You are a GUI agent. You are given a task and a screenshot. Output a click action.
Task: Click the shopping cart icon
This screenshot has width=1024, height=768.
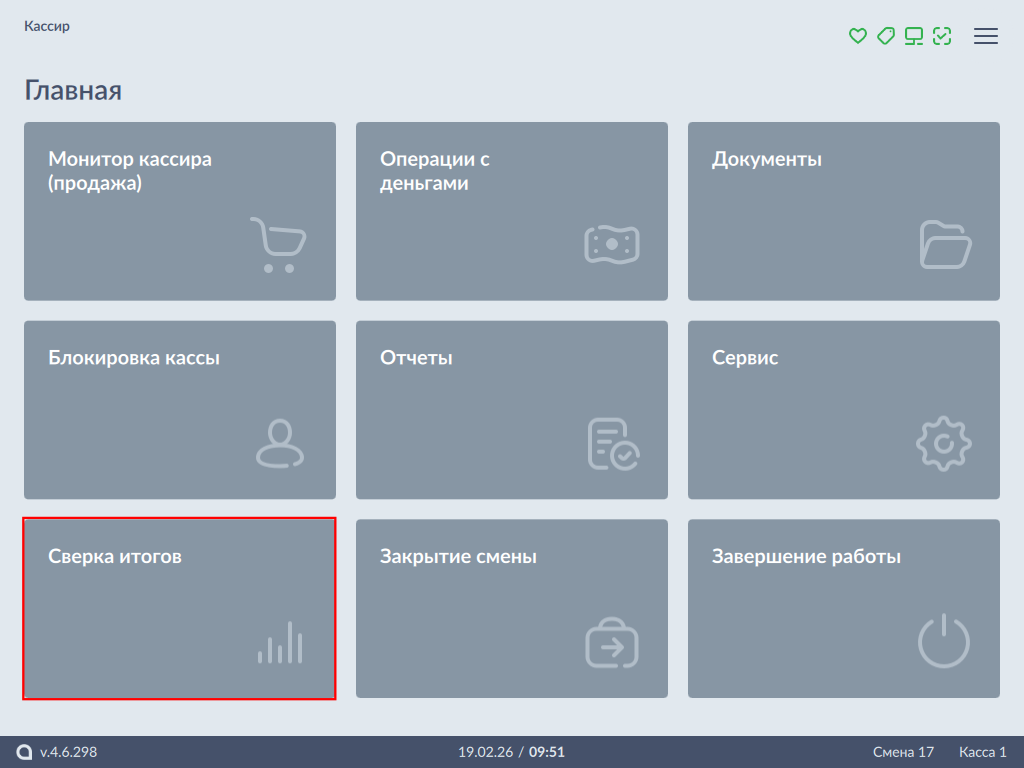pyautogui.click(x=278, y=245)
